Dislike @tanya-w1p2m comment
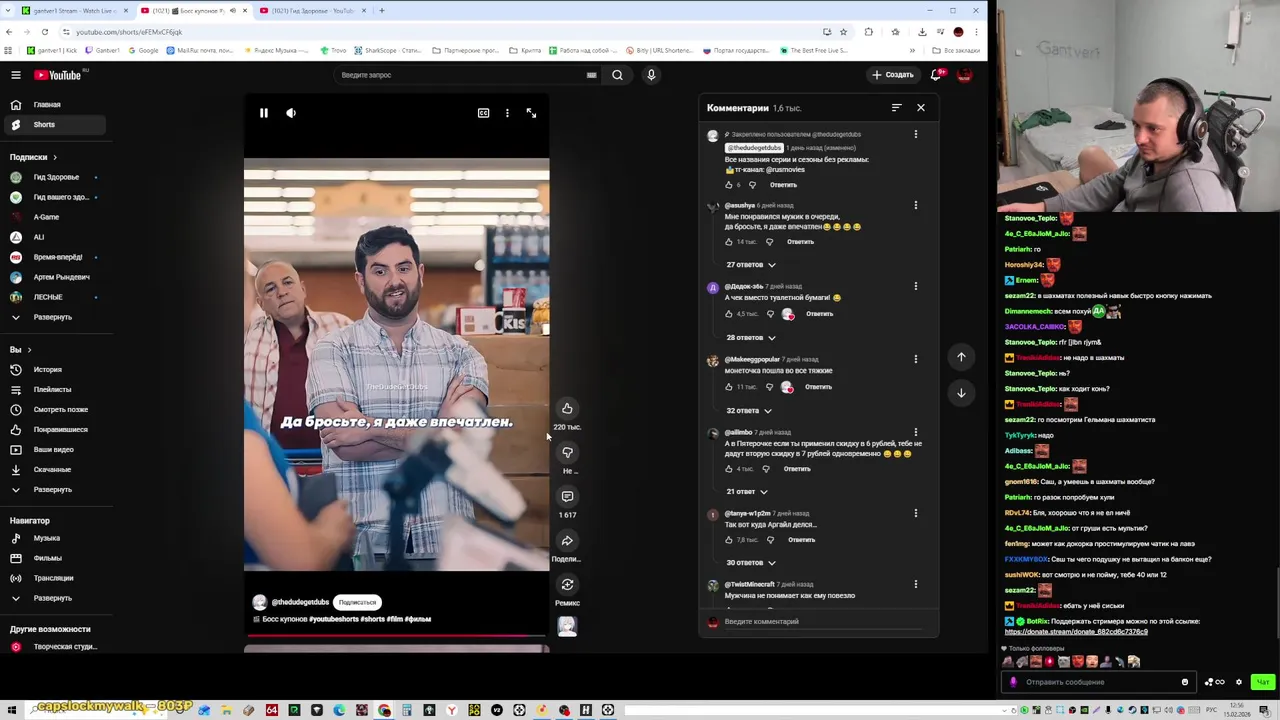 [770, 540]
